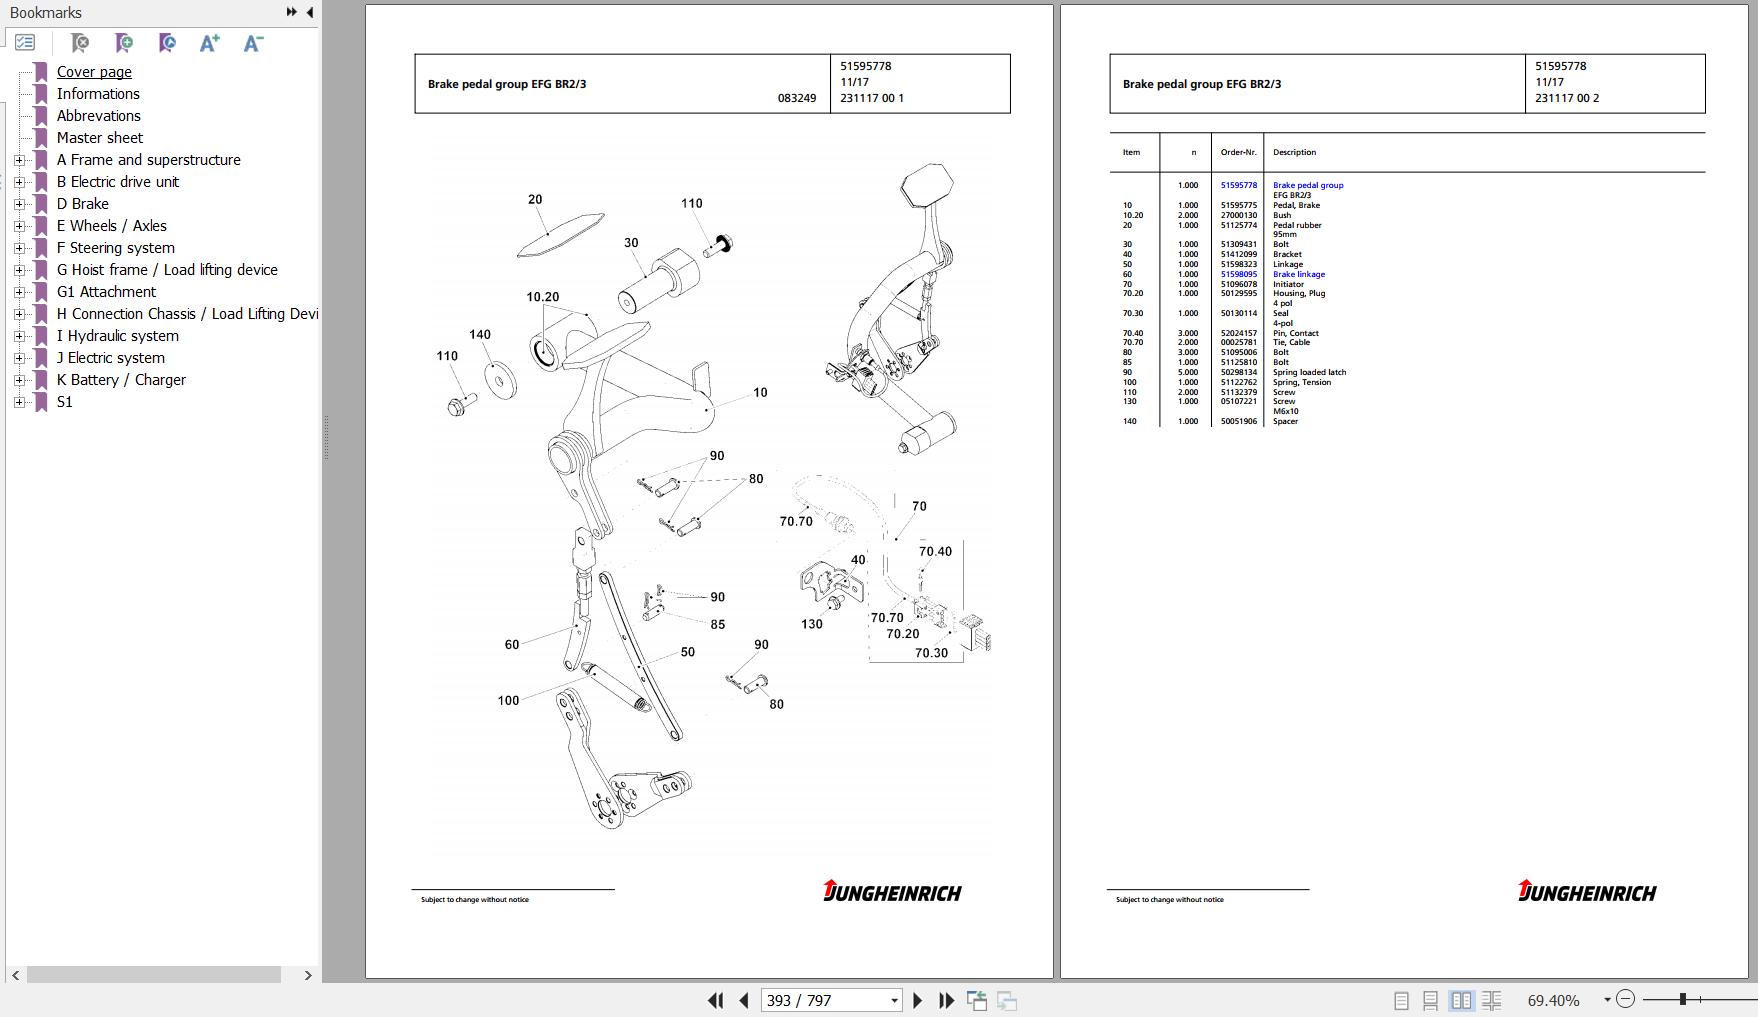Click the next view icon

1007,1000
